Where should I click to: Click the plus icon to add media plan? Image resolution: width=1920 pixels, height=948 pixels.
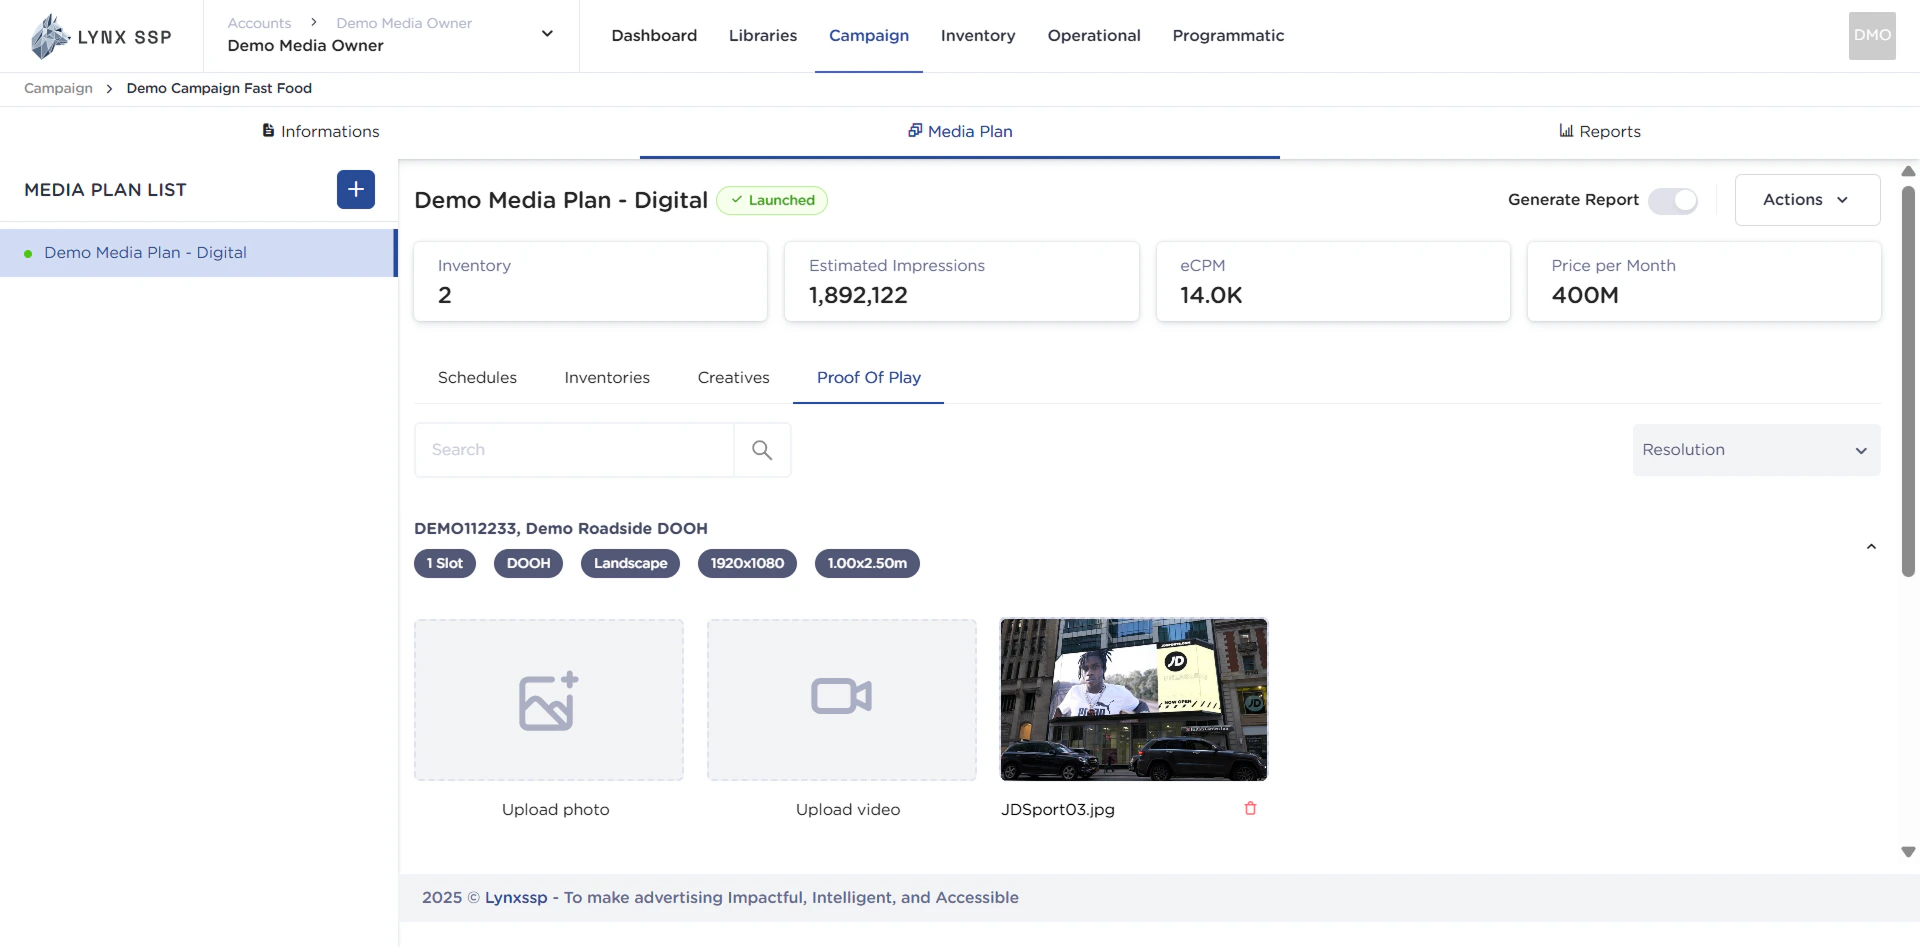(x=355, y=190)
